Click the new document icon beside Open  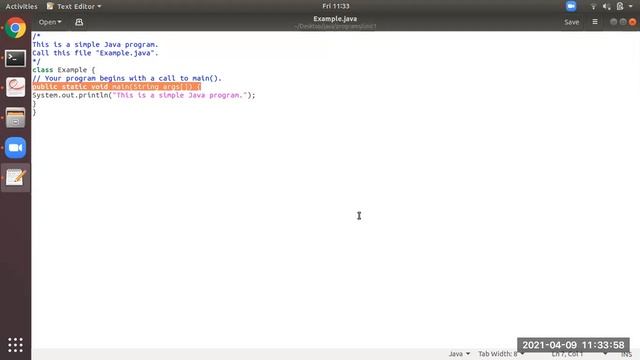pyautogui.click(x=79, y=22)
